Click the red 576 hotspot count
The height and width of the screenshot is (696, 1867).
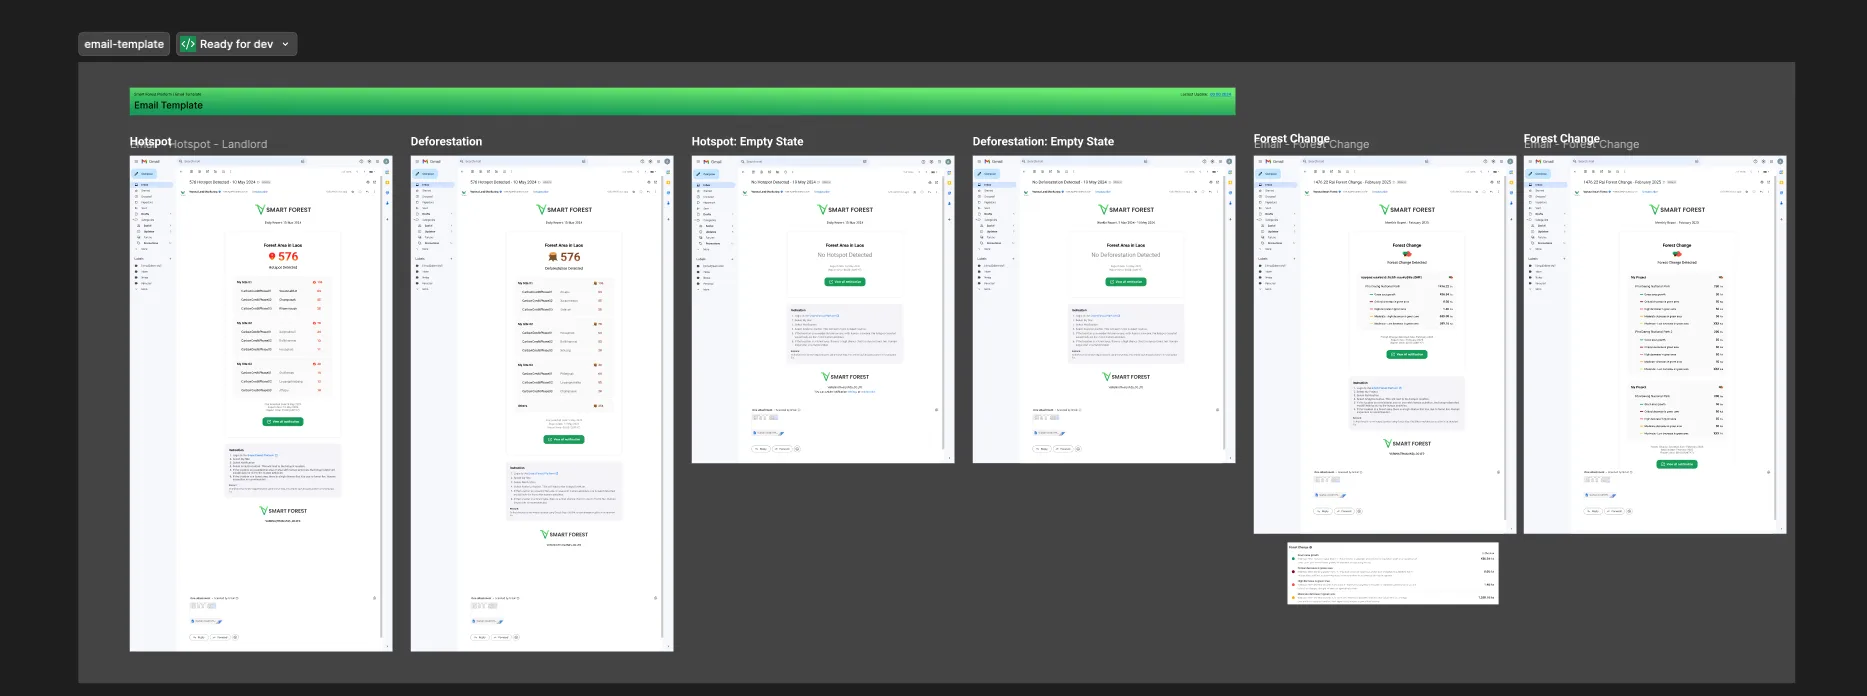(288, 257)
